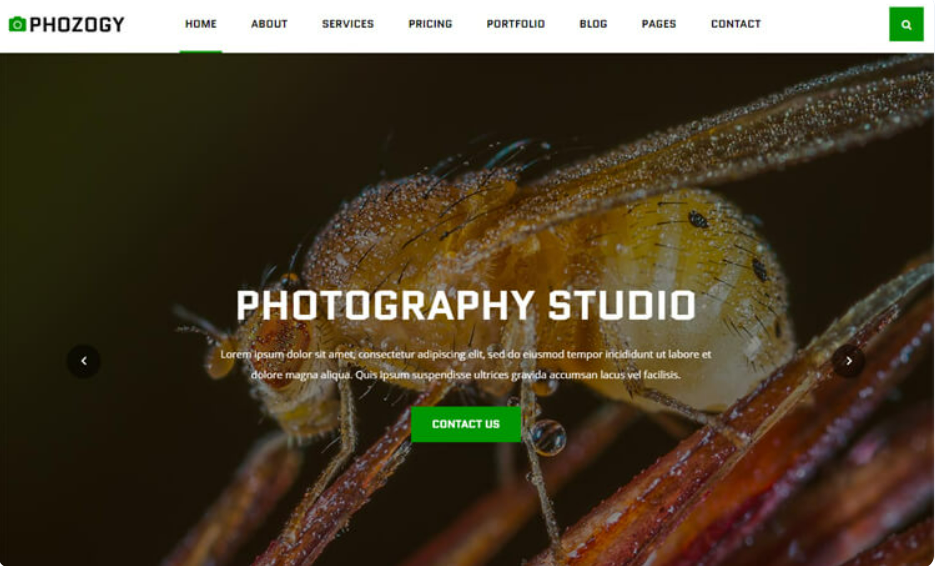
Task: Go to previous slide with left arrow
Action: 84,361
